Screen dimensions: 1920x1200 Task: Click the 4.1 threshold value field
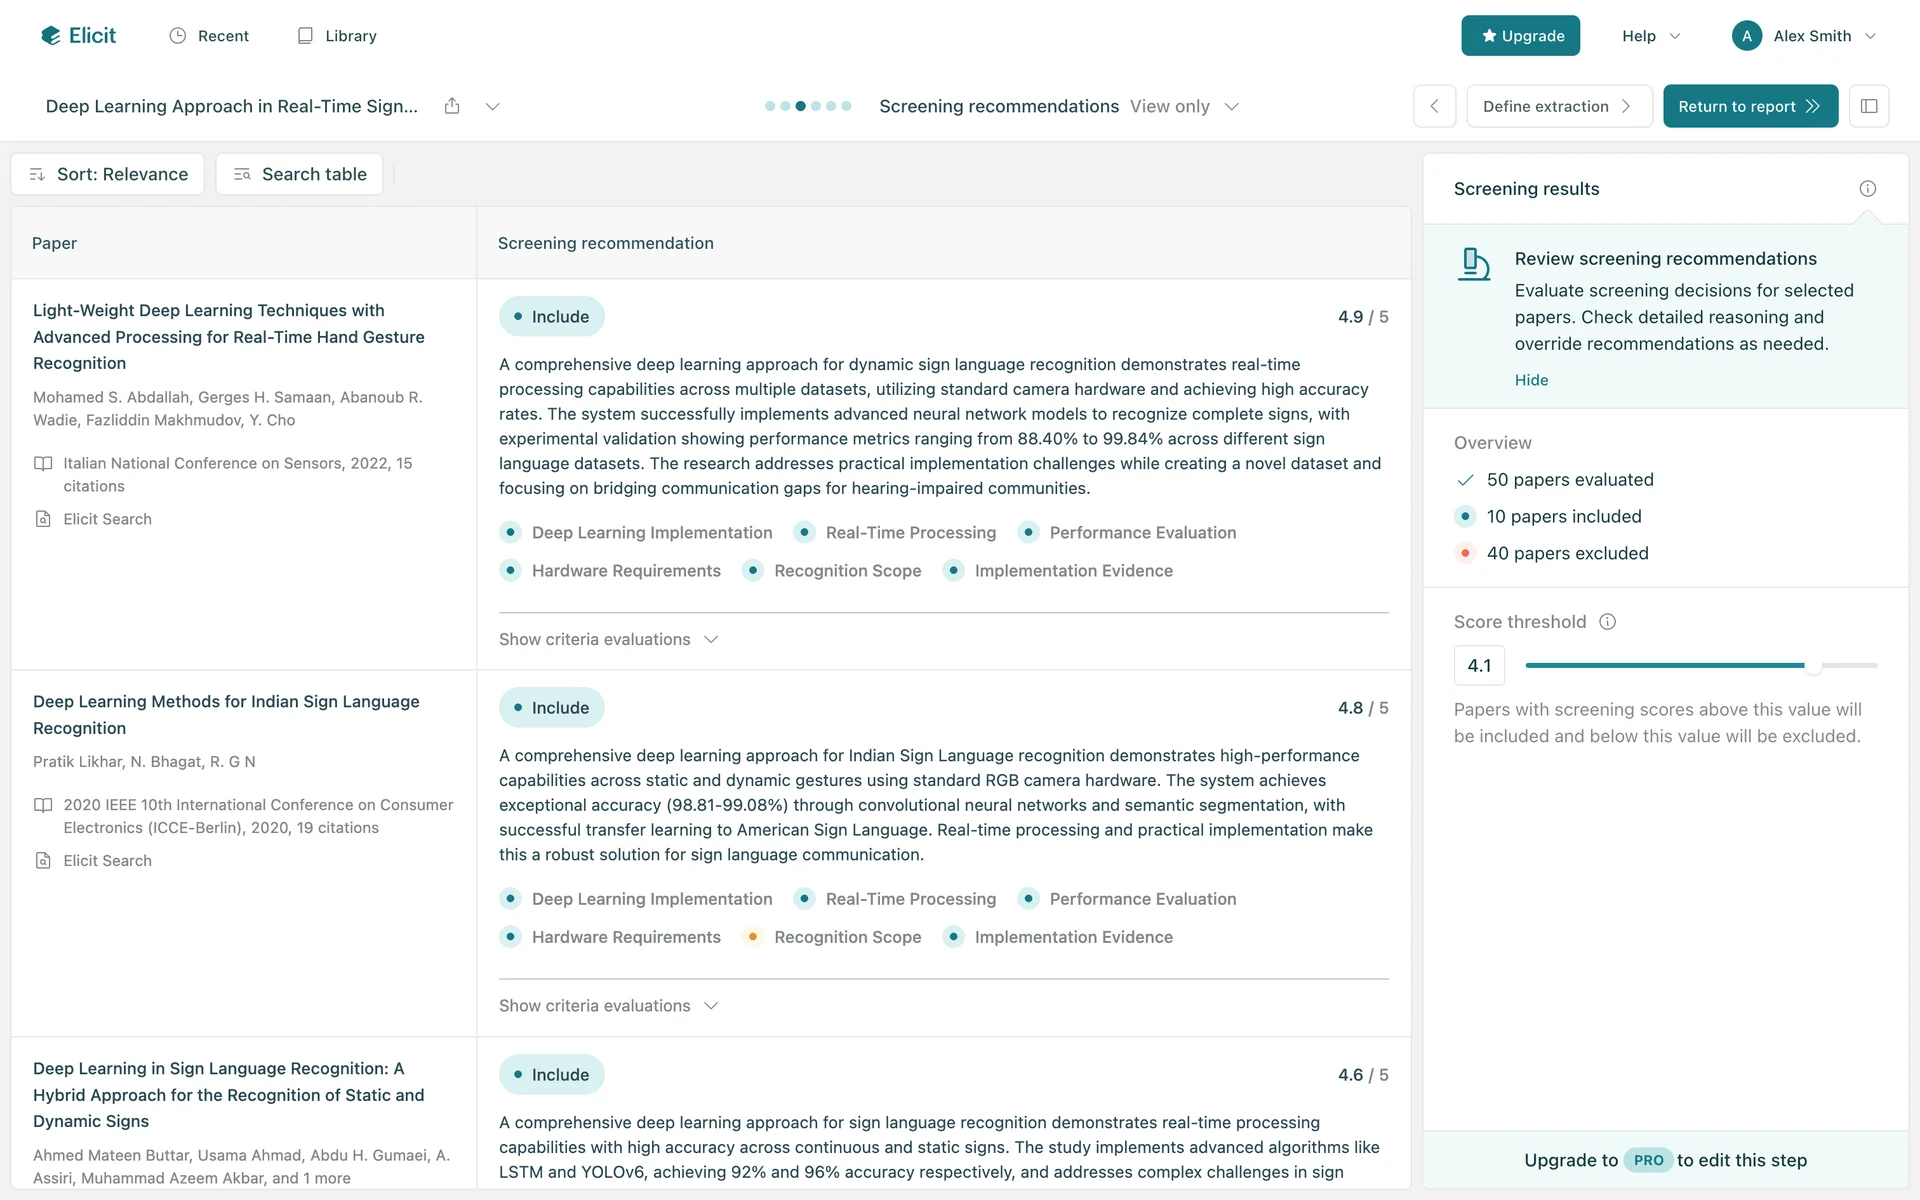coord(1479,666)
